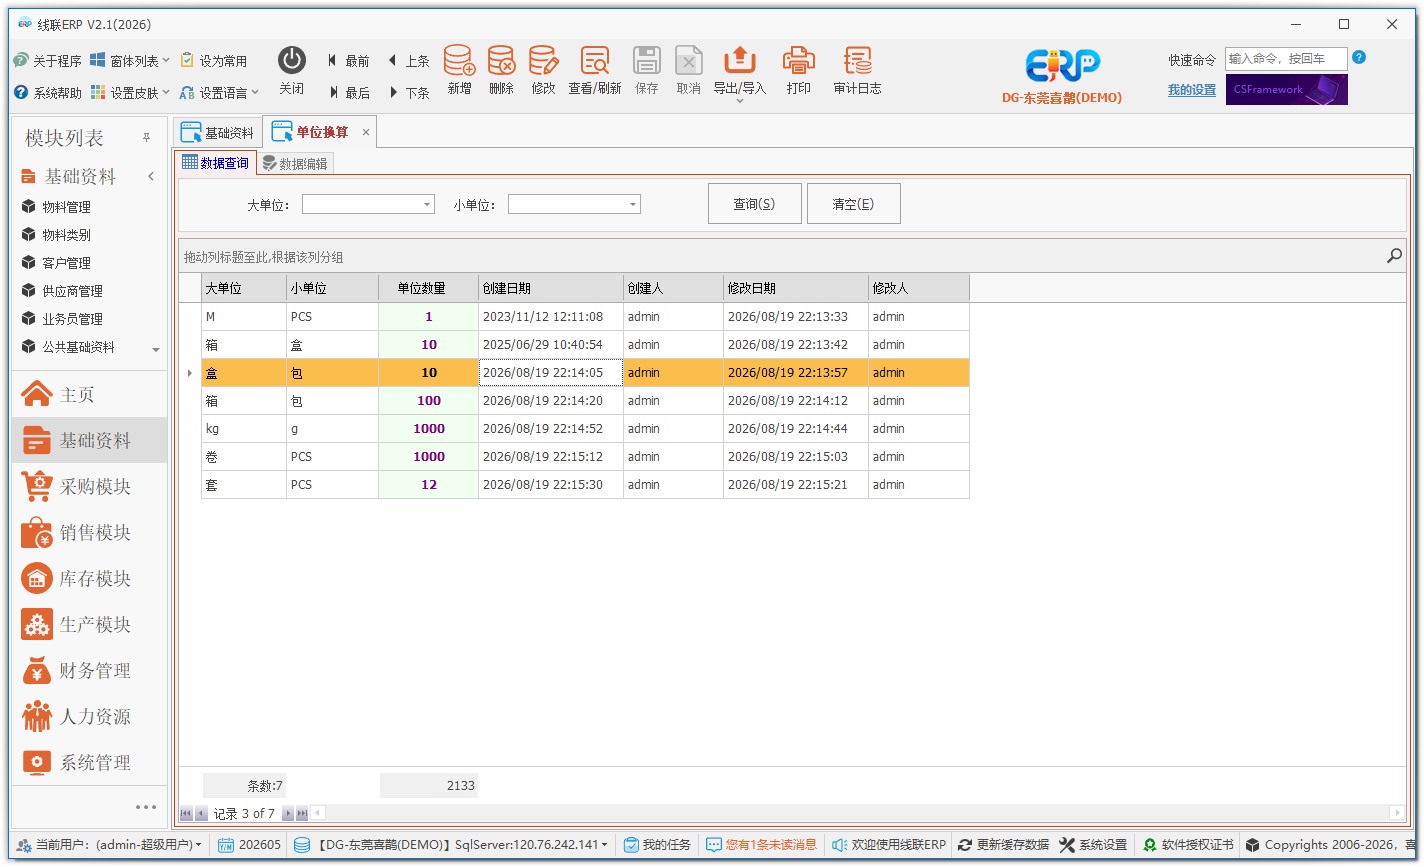Open 系统帮助 menu item
Screen dimensions: 1424x867
pos(48,93)
